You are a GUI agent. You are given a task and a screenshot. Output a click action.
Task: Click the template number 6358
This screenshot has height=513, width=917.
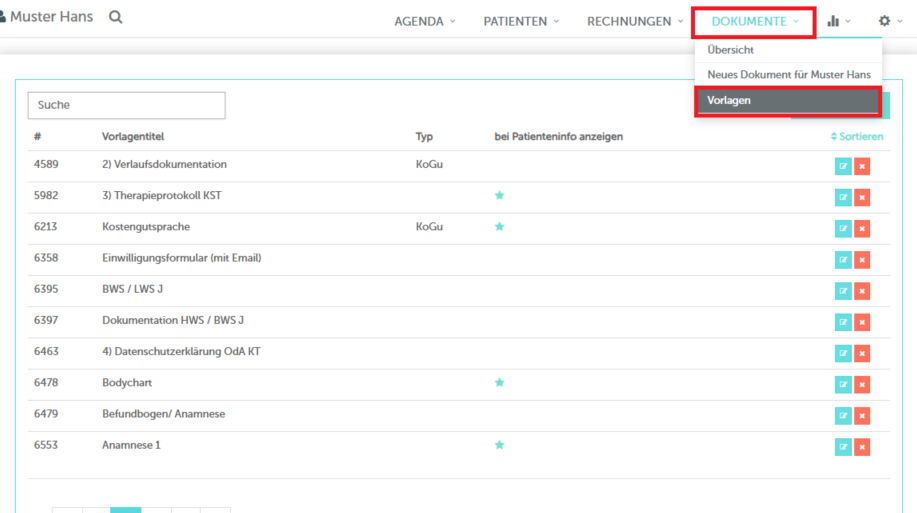tap(46, 258)
